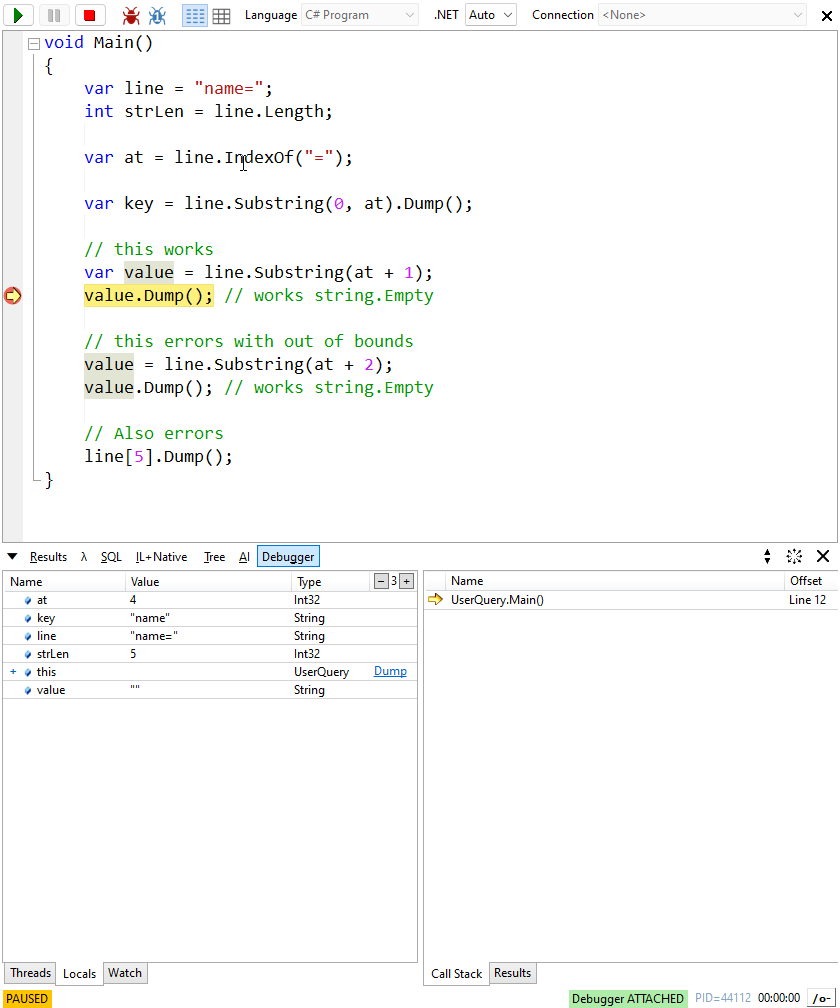This screenshot has height=1008, width=840.
Task: Select the rich text results view icon
Action: click(x=195, y=15)
